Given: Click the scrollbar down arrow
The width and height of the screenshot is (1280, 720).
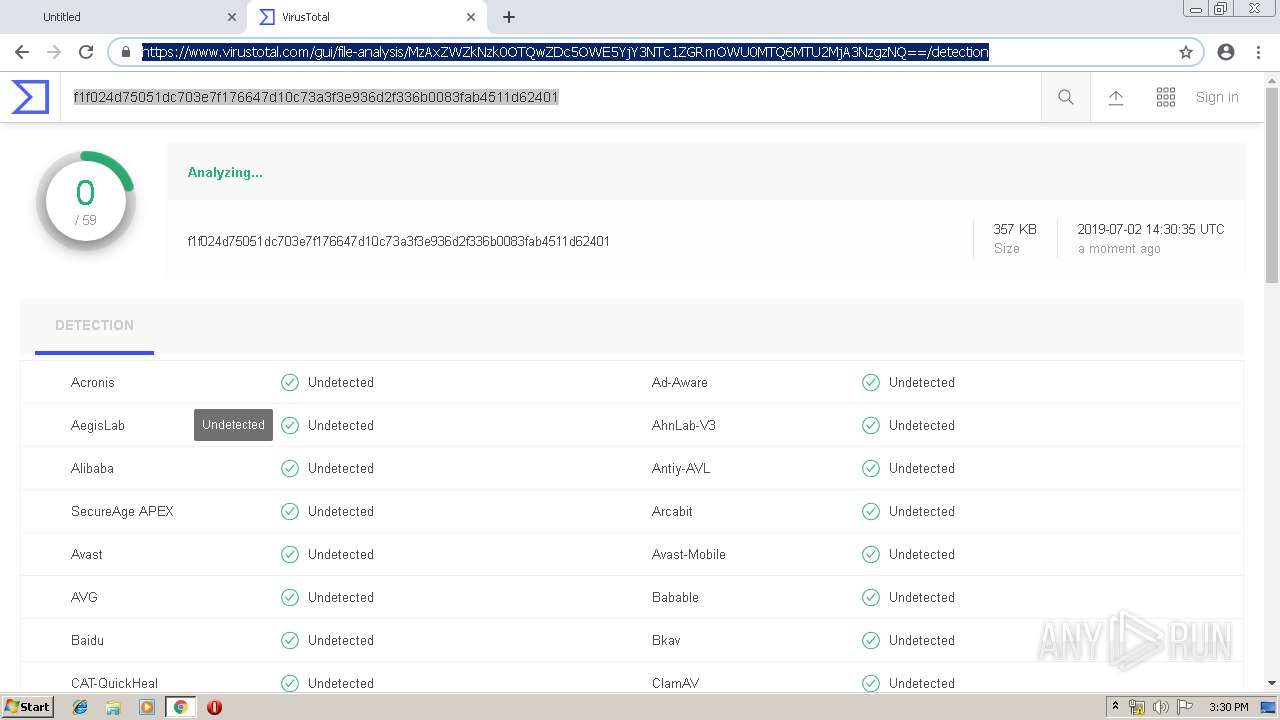Looking at the screenshot, I should (x=1272, y=683).
